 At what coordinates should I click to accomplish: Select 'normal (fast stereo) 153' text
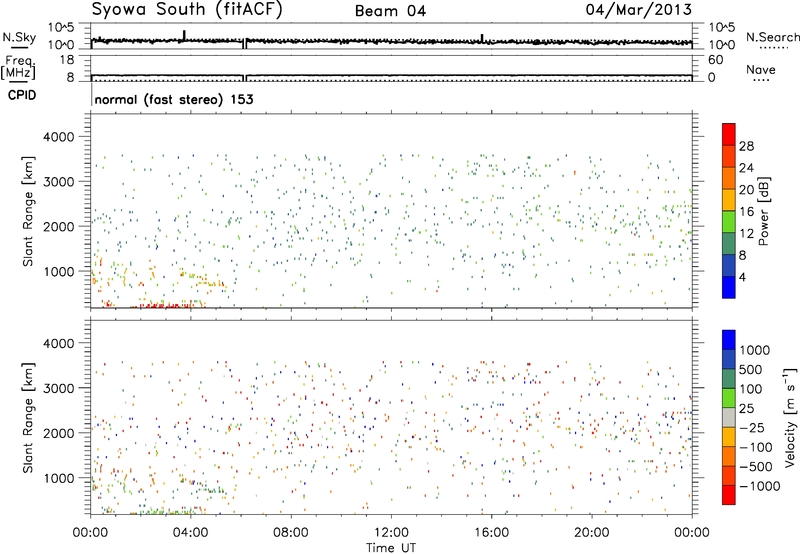tap(174, 99)
